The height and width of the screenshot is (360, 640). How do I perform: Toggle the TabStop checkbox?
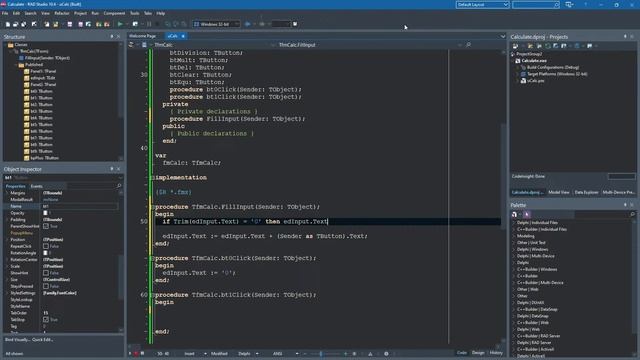[46, 320]
